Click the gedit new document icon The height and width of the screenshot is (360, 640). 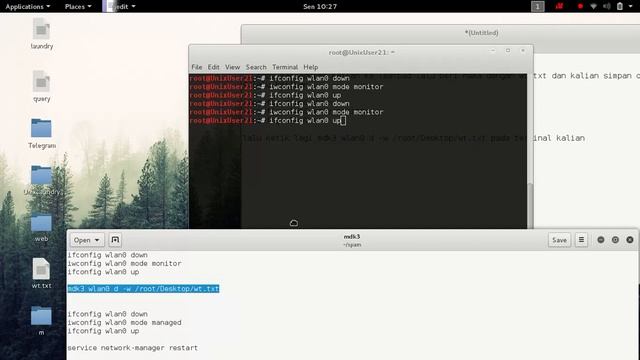pyautogui.click(x=115, y=240)
